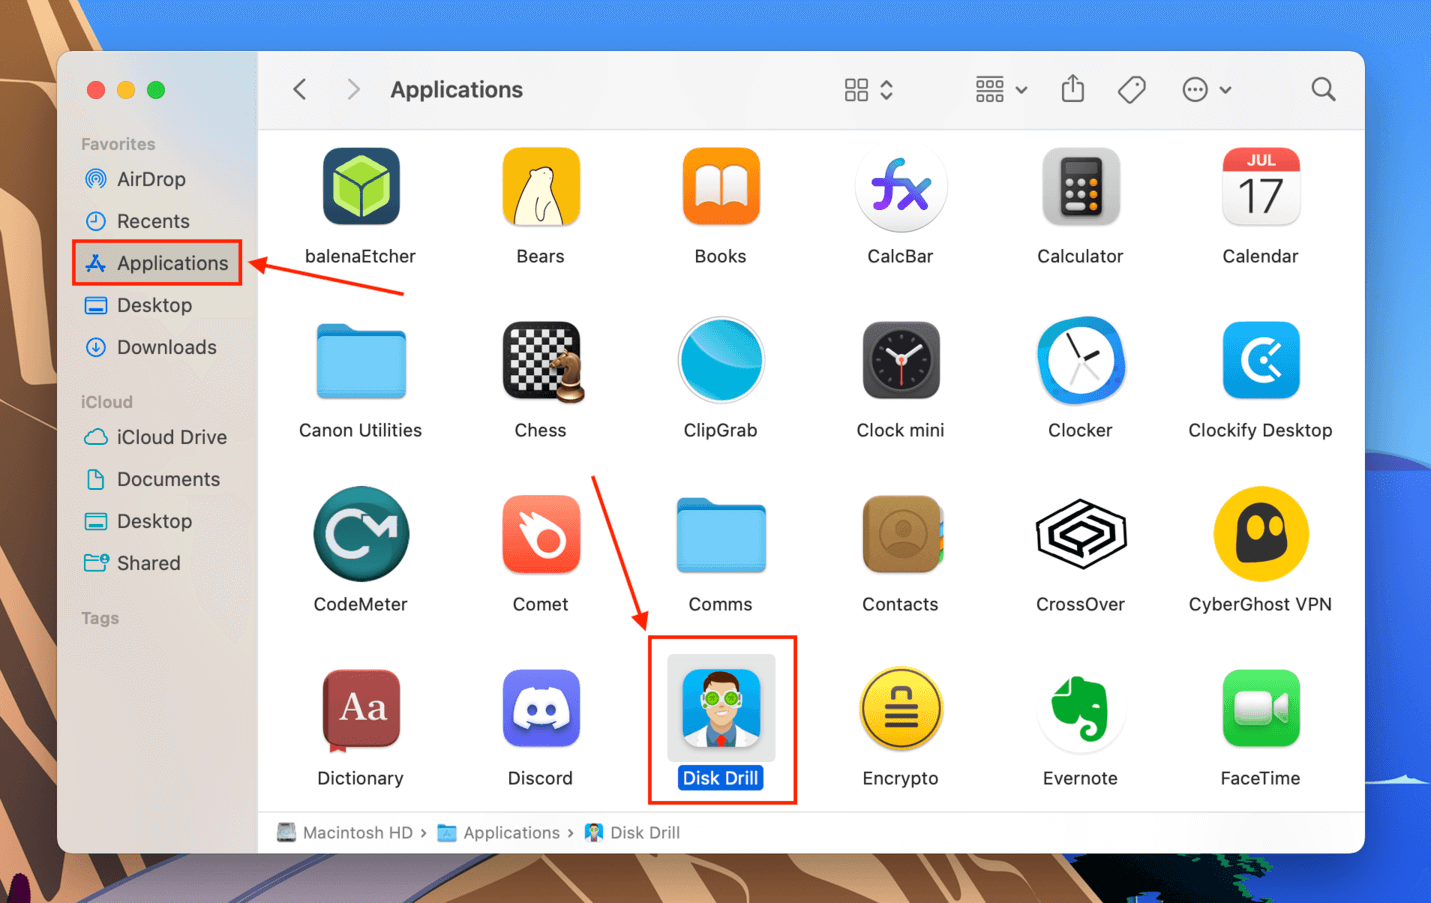This screenshot has width=1431, height=903.
Task: Select the Contacts app icon
Action: pyautogui.click(x=903, y=534)
